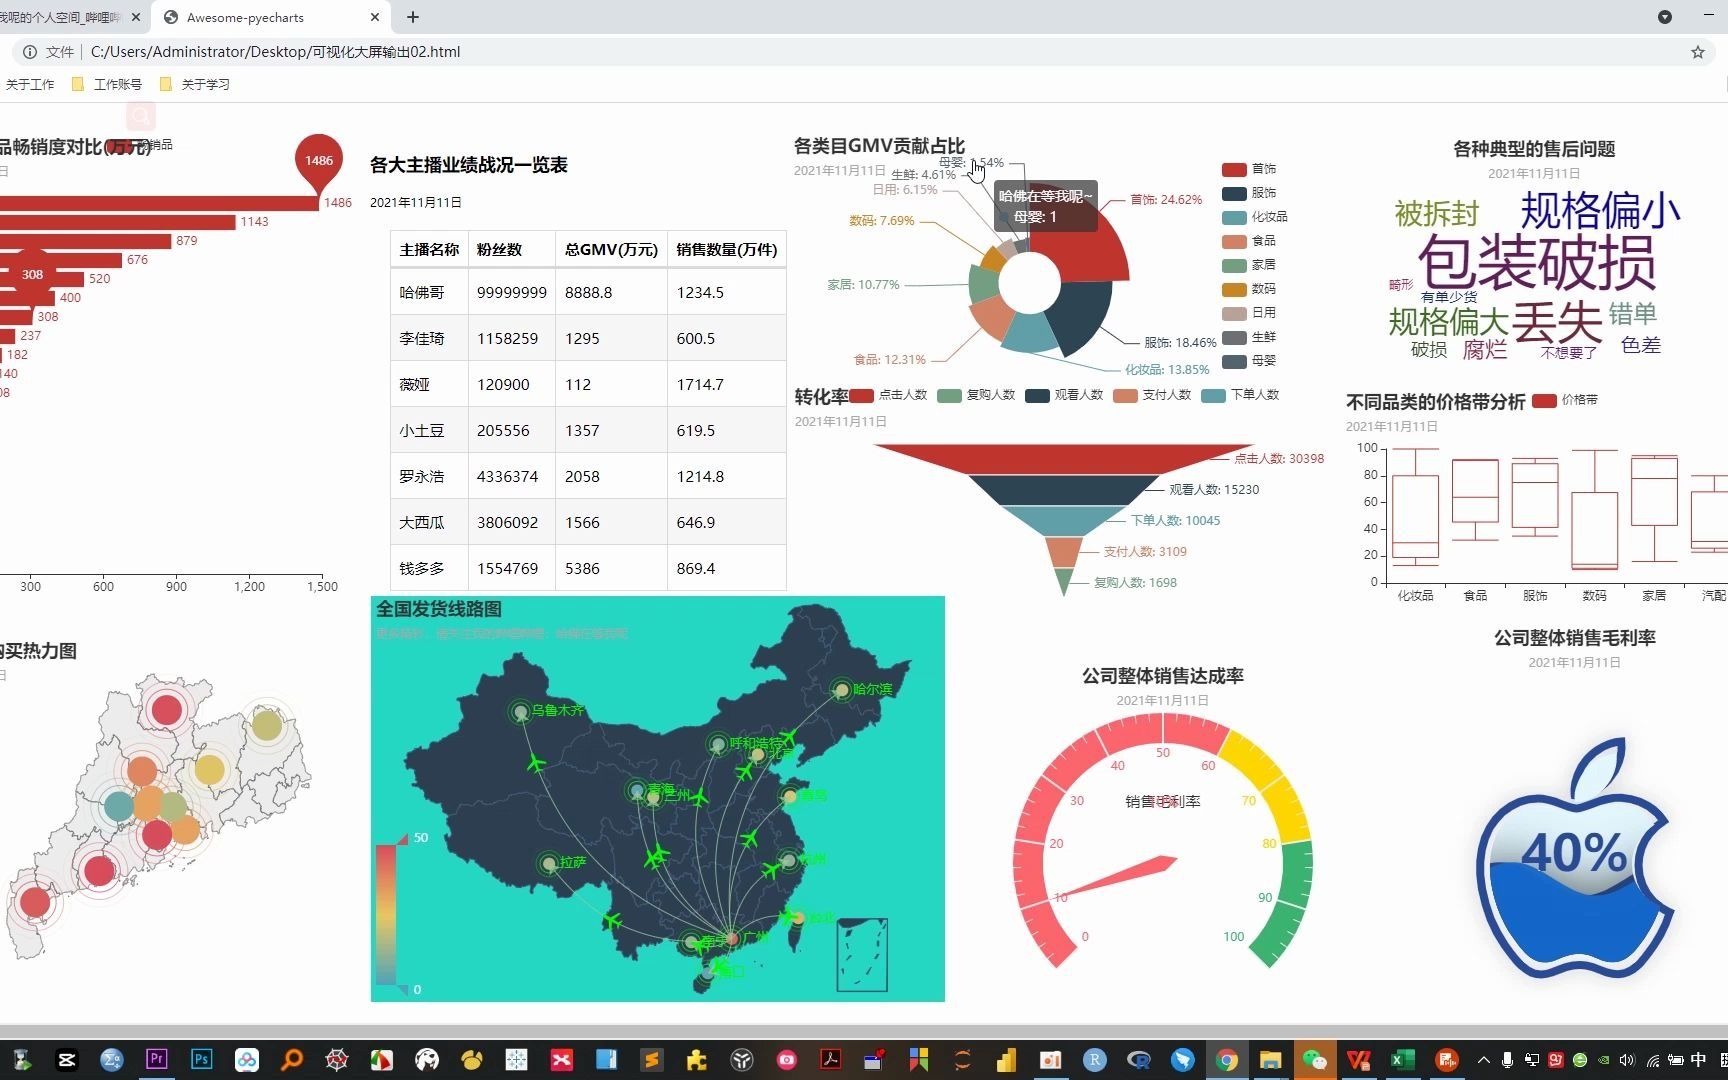Open the yellow puzzle-piece app in the taskbar

click(697, 1060)
